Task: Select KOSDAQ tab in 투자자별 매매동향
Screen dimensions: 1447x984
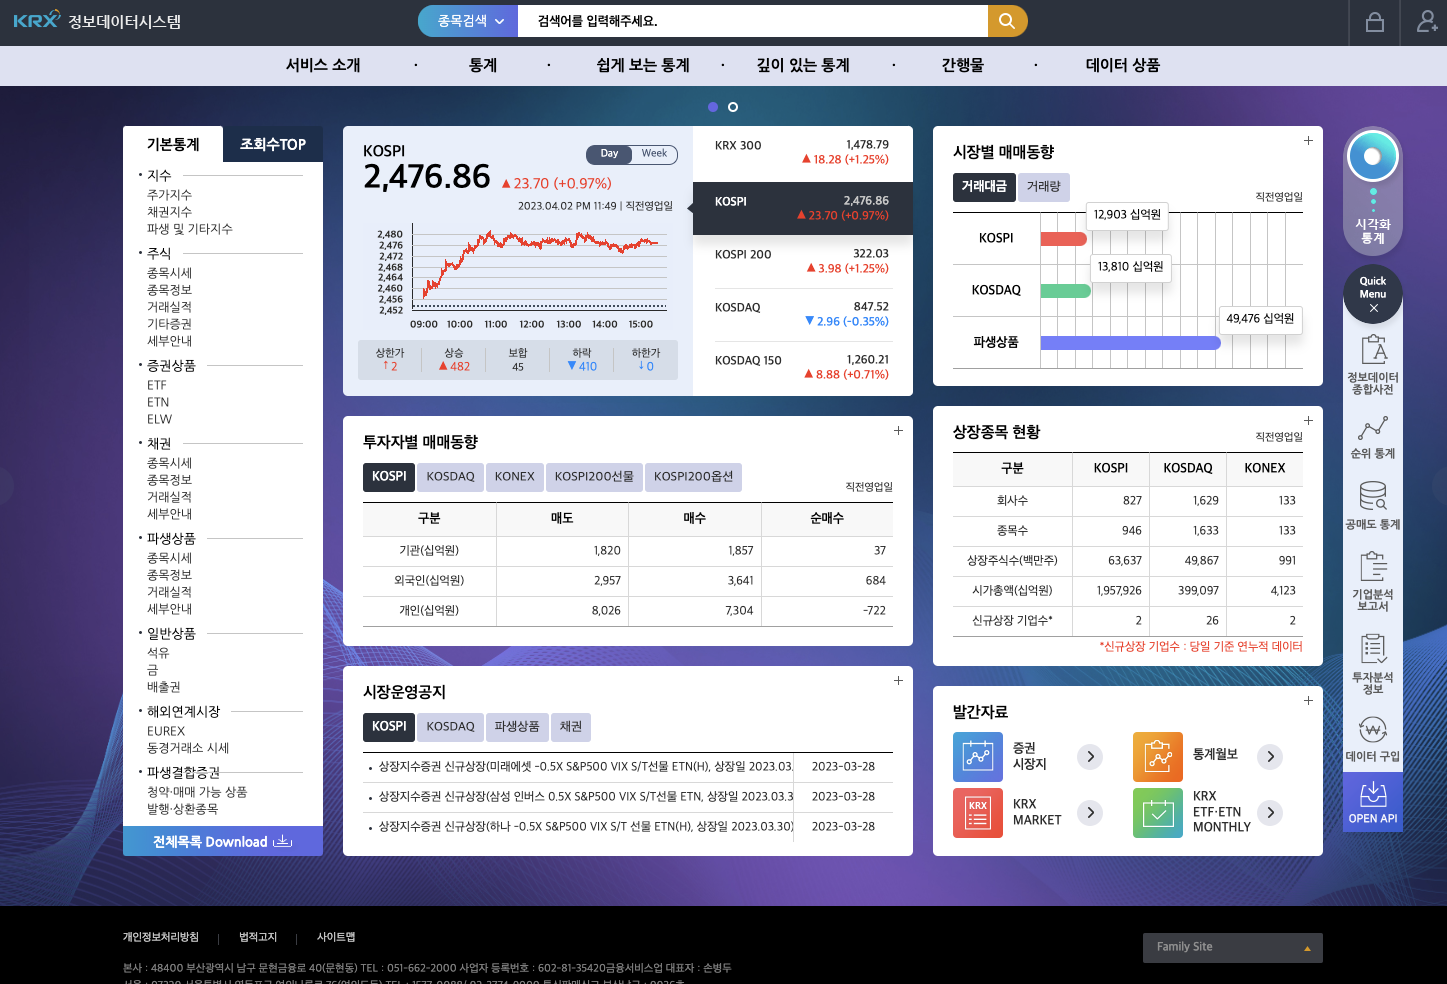Action: coord(451,477)
